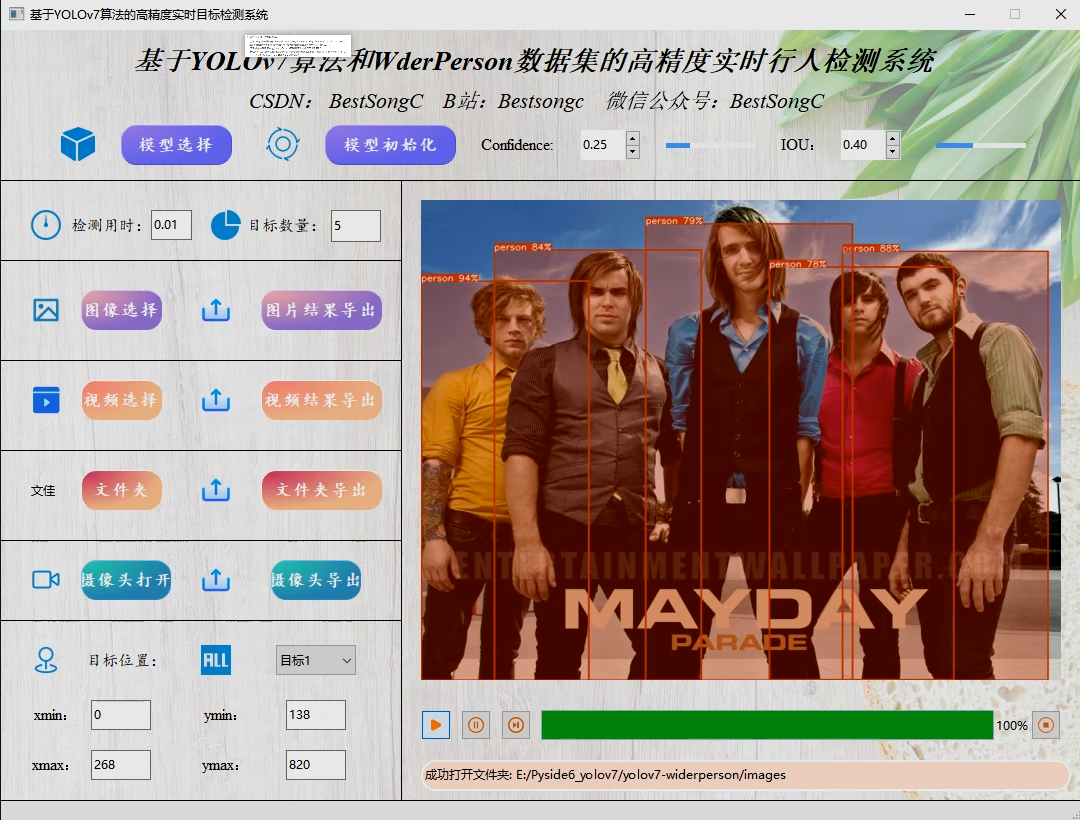
Task: Click the green detection progress bar
Action: pyautogui.click(x=767, y=725)
